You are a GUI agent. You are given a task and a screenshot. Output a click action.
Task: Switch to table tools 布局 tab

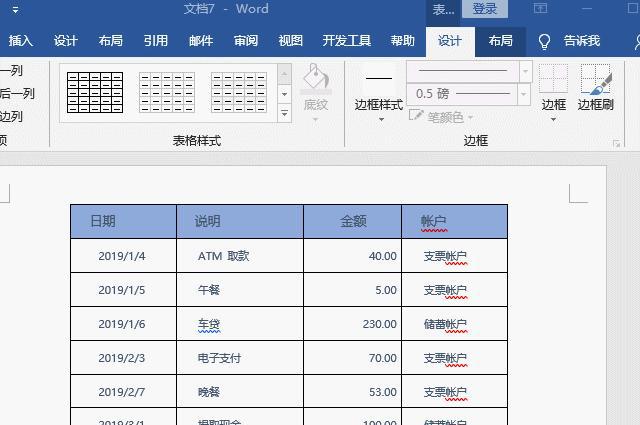pyautogui.click(x=500, y=41)
